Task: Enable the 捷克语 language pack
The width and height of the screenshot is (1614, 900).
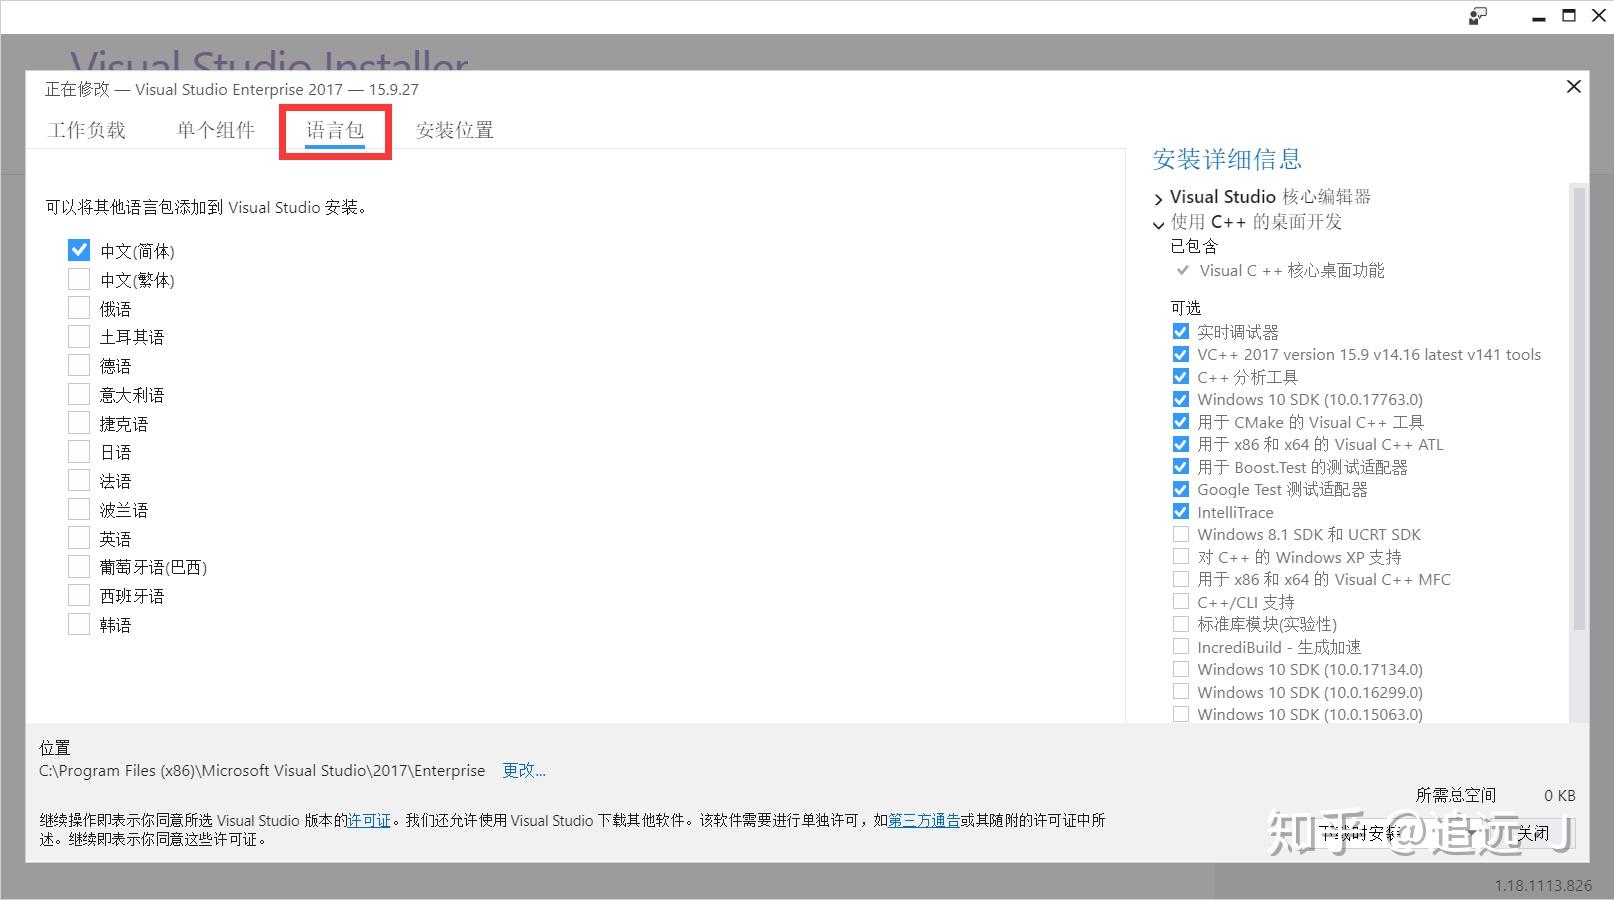Action: pos(79,423)
